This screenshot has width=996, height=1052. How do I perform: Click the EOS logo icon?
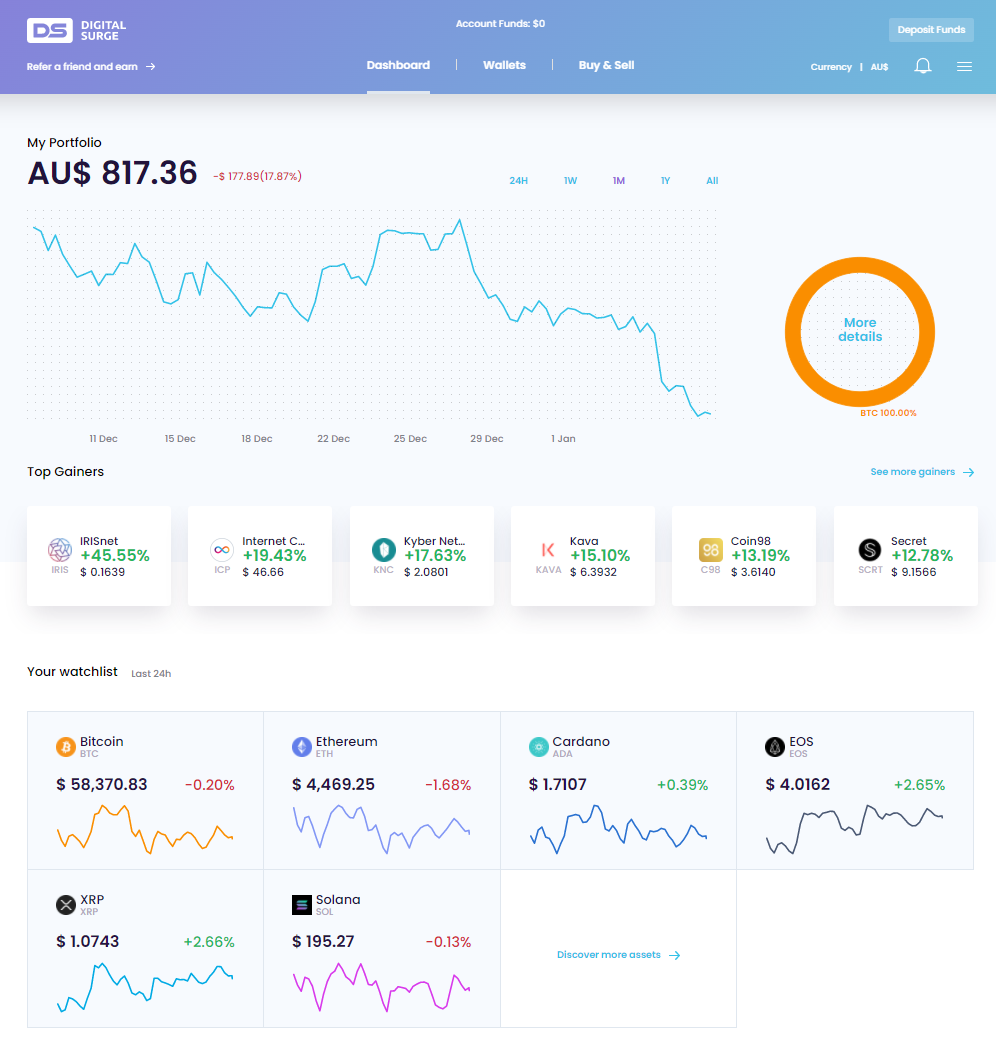tap(775, 747)
